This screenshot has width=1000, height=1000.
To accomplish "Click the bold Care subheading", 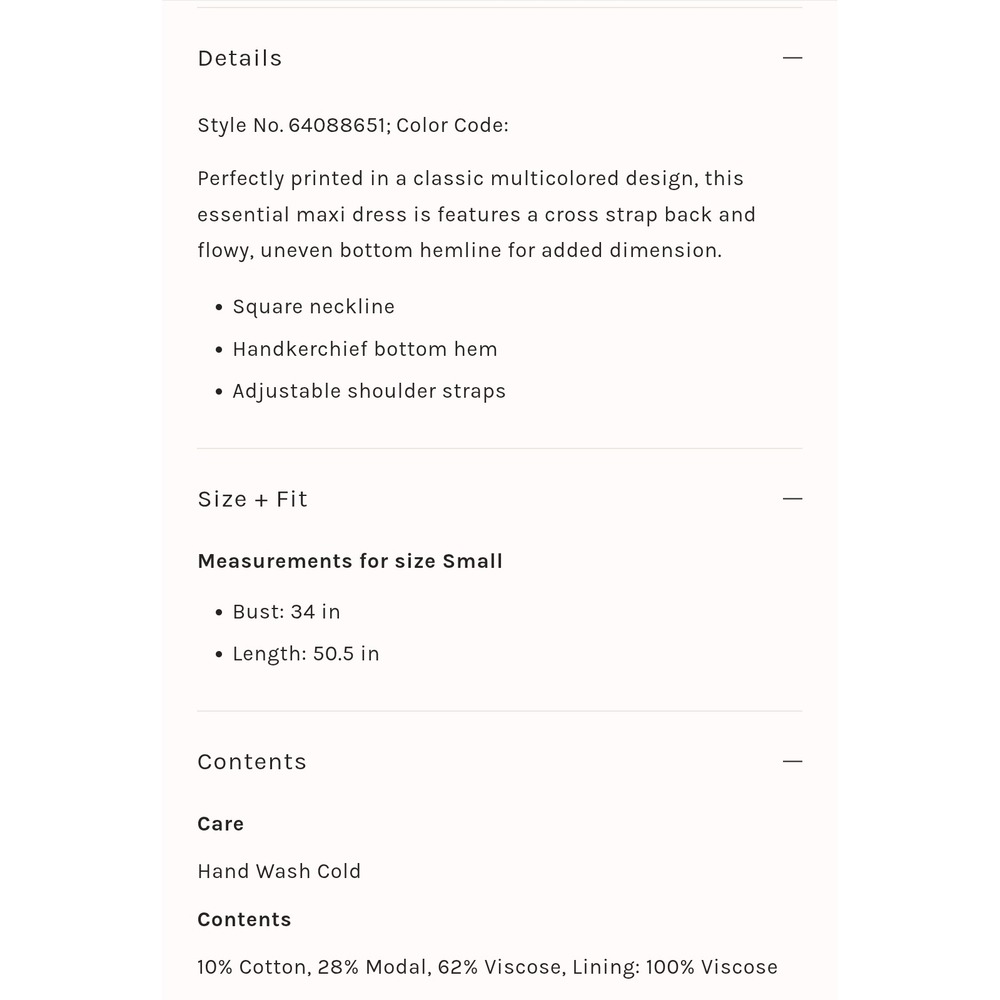I will tap(221, 824).
